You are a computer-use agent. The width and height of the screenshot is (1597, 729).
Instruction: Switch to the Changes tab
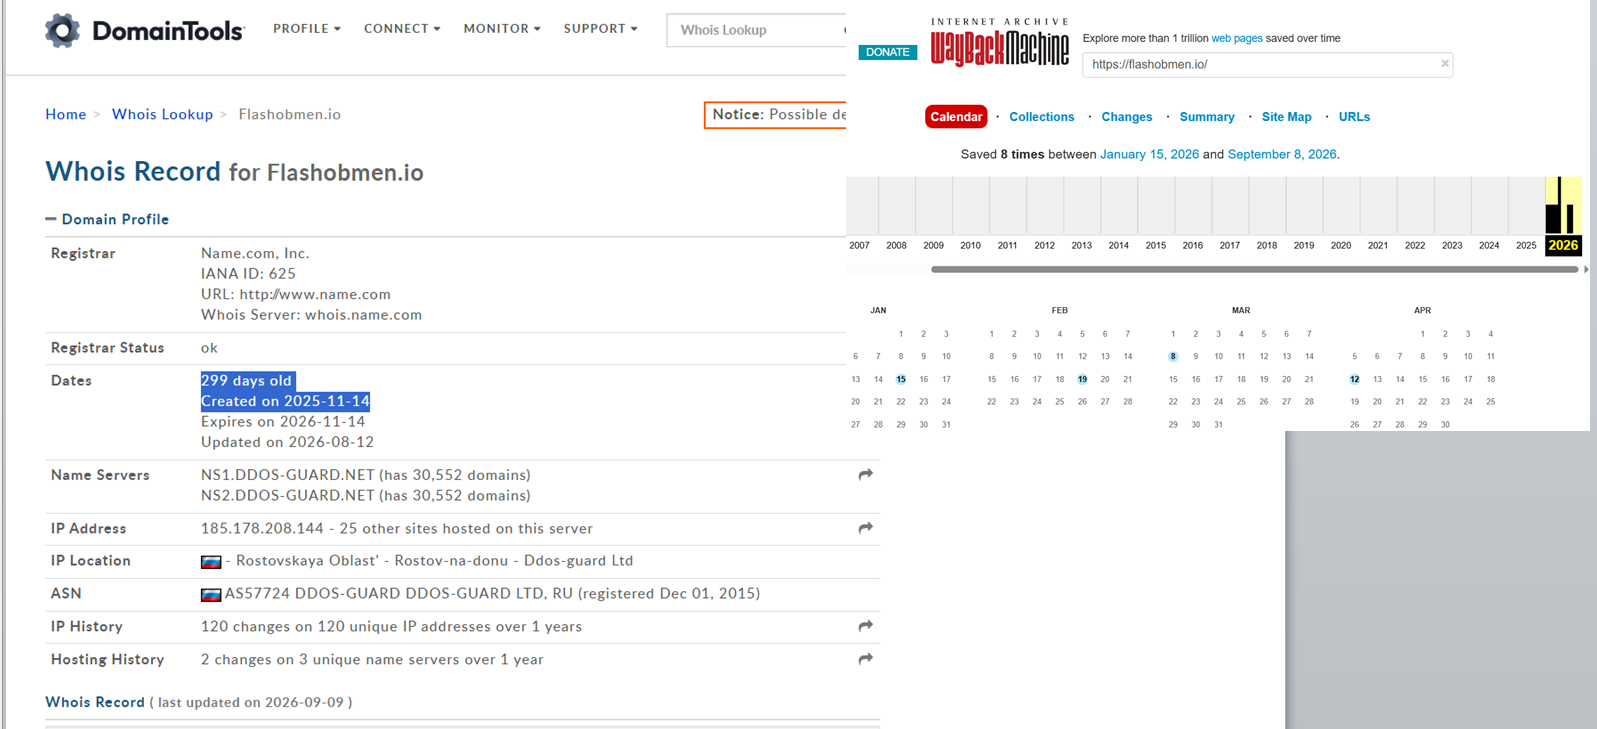coord(1127,117)
